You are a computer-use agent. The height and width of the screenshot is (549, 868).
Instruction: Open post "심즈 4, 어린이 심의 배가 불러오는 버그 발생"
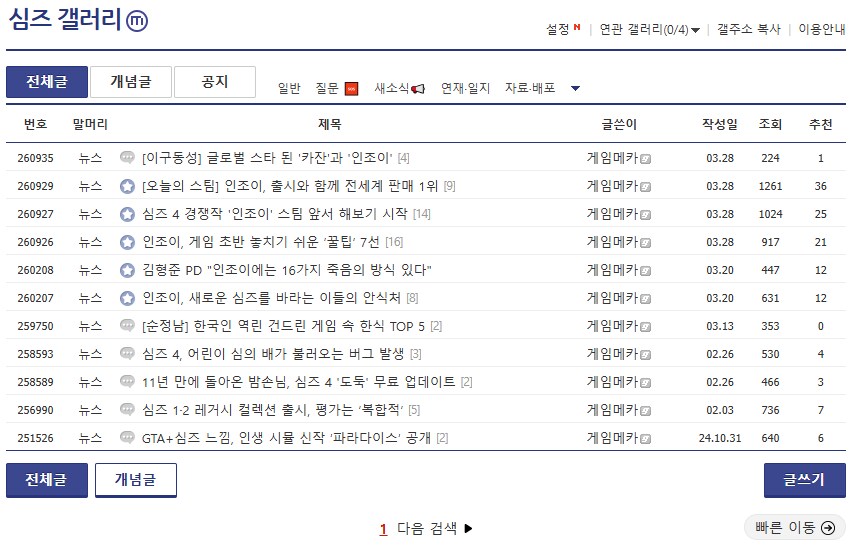[x=273, y=354]
